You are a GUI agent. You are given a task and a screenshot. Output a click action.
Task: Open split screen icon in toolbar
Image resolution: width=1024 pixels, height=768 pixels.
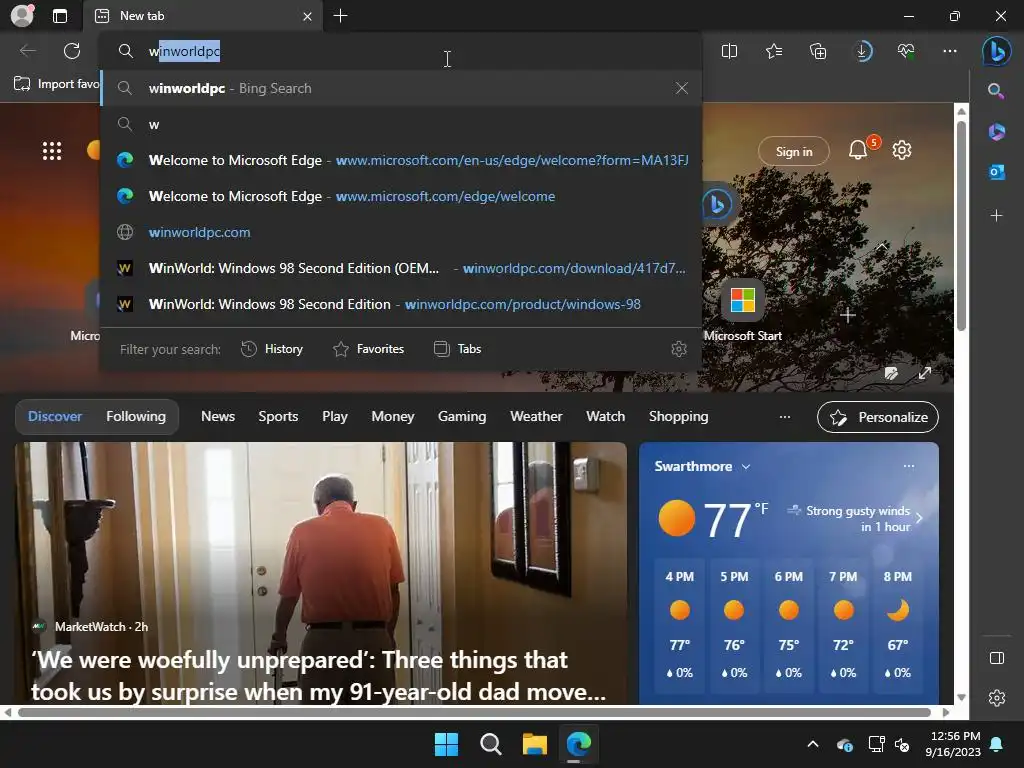[729, 51]
